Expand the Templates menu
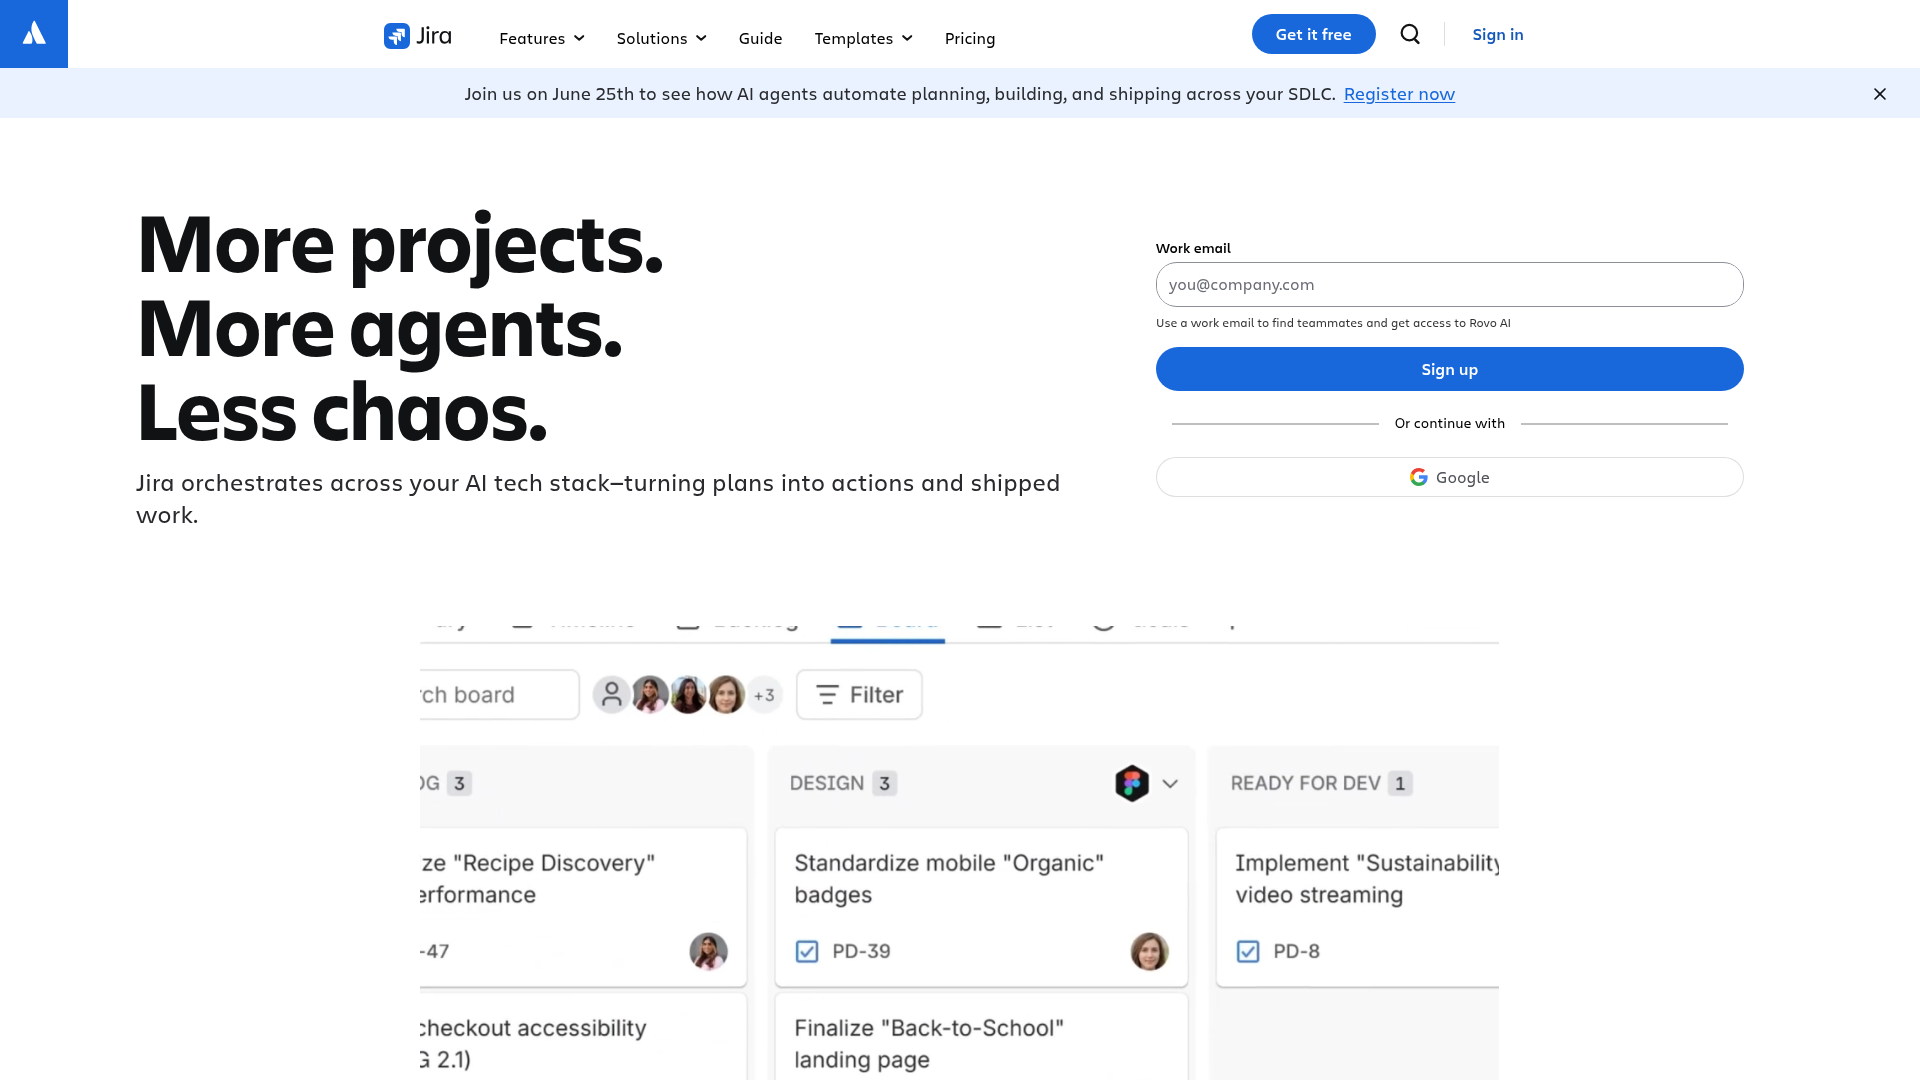Image resolution: width=1920 pixels, height=1080 pixels. (864, 38)
